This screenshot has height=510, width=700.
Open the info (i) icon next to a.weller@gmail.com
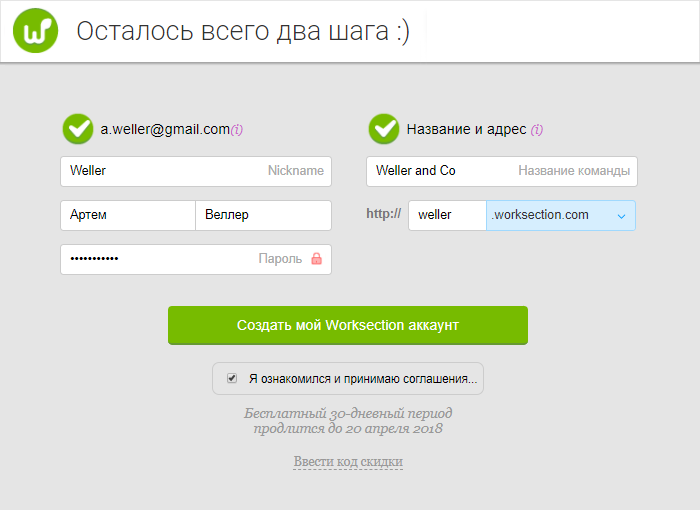pos(237,130)
